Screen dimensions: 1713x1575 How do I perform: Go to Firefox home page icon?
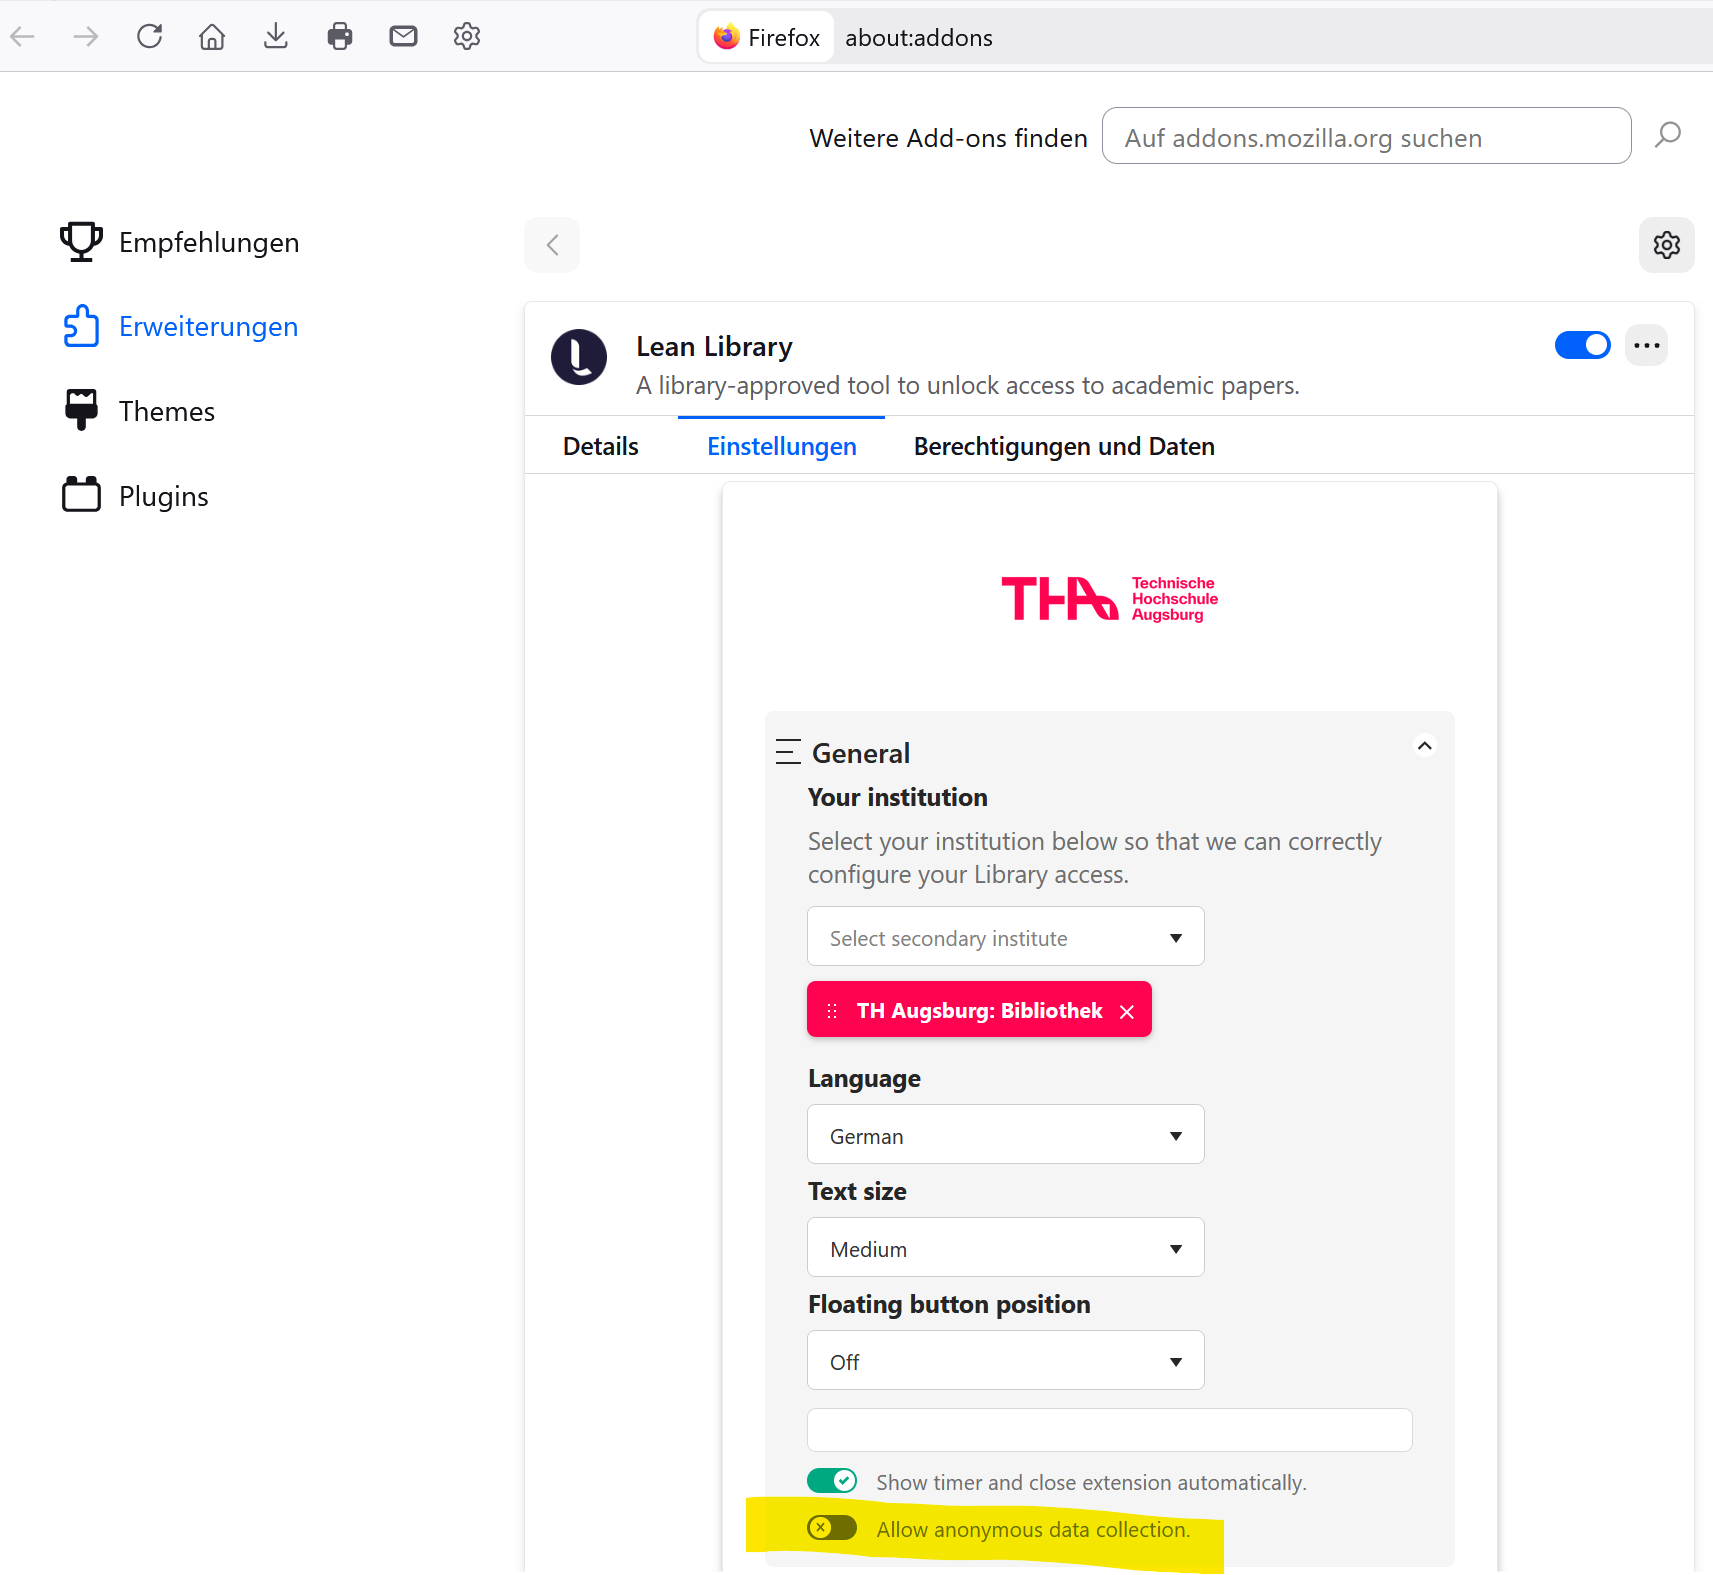click(212, 37)
